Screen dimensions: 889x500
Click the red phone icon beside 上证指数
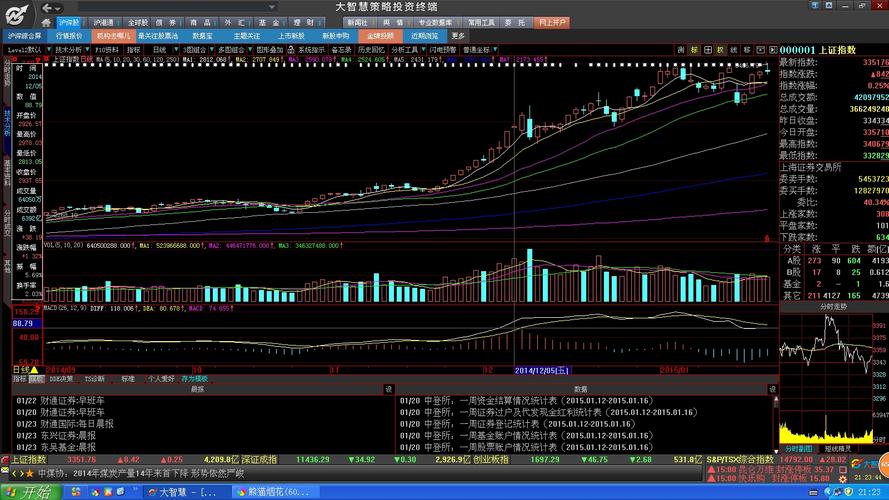coord(5,460)
